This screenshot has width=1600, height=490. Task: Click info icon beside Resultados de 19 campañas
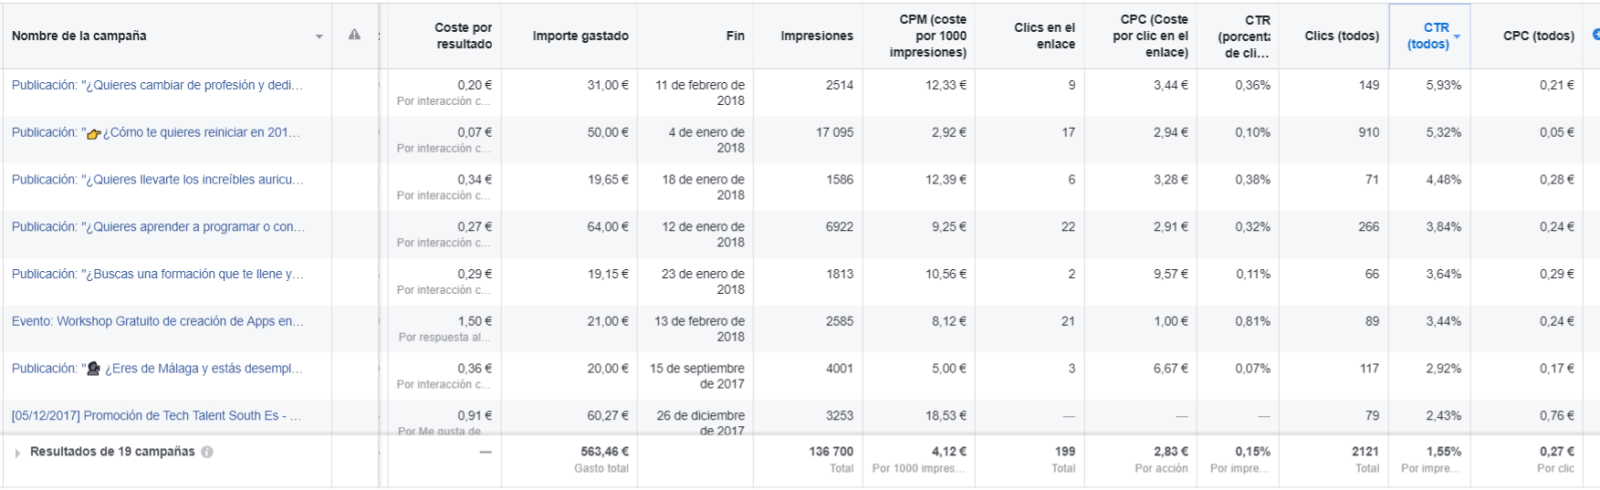pos(207,452)
